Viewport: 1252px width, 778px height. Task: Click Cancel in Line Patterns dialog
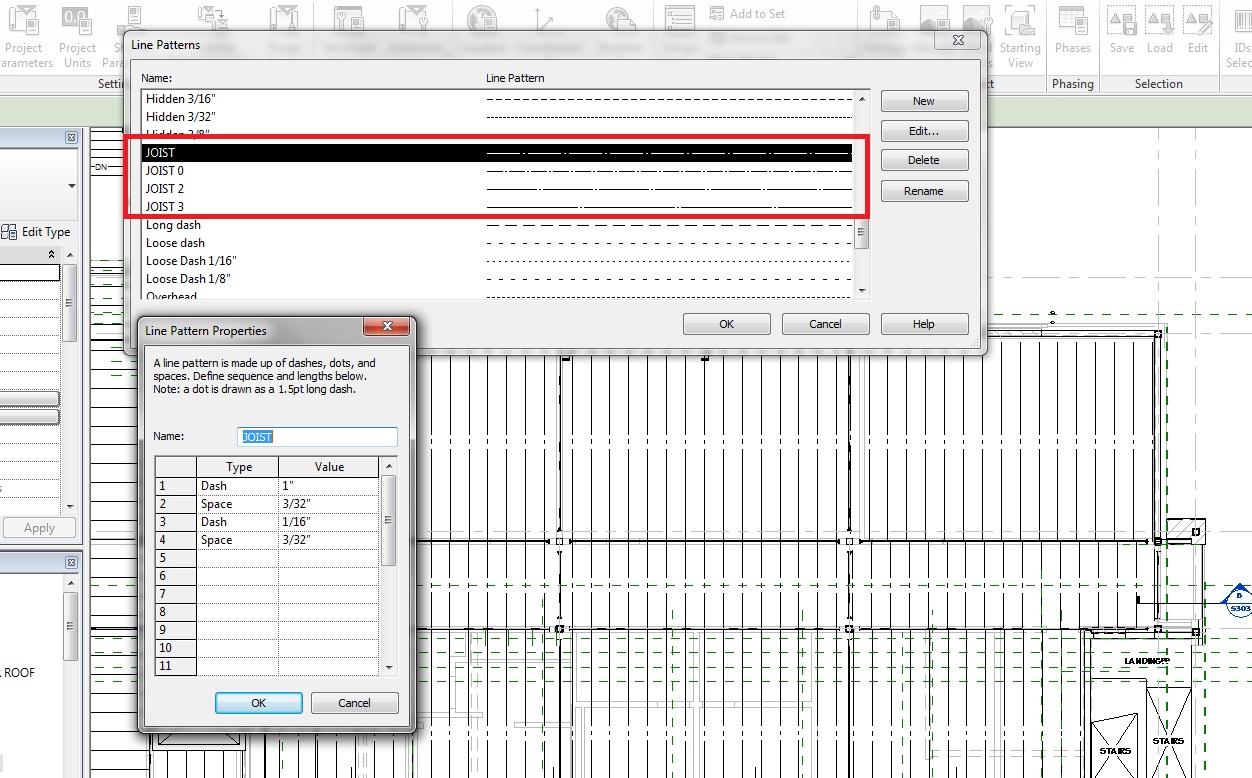[x=825, y=324]
